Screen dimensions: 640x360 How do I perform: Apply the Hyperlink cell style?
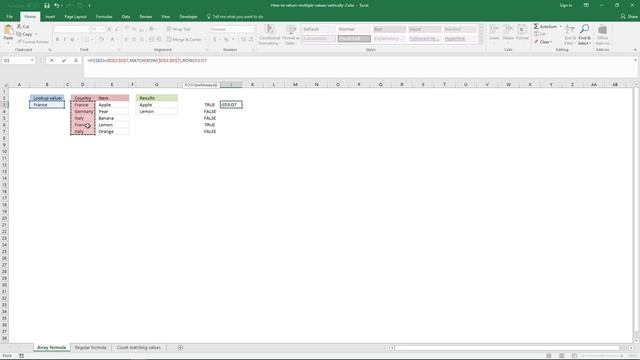[x=460, y=39]
